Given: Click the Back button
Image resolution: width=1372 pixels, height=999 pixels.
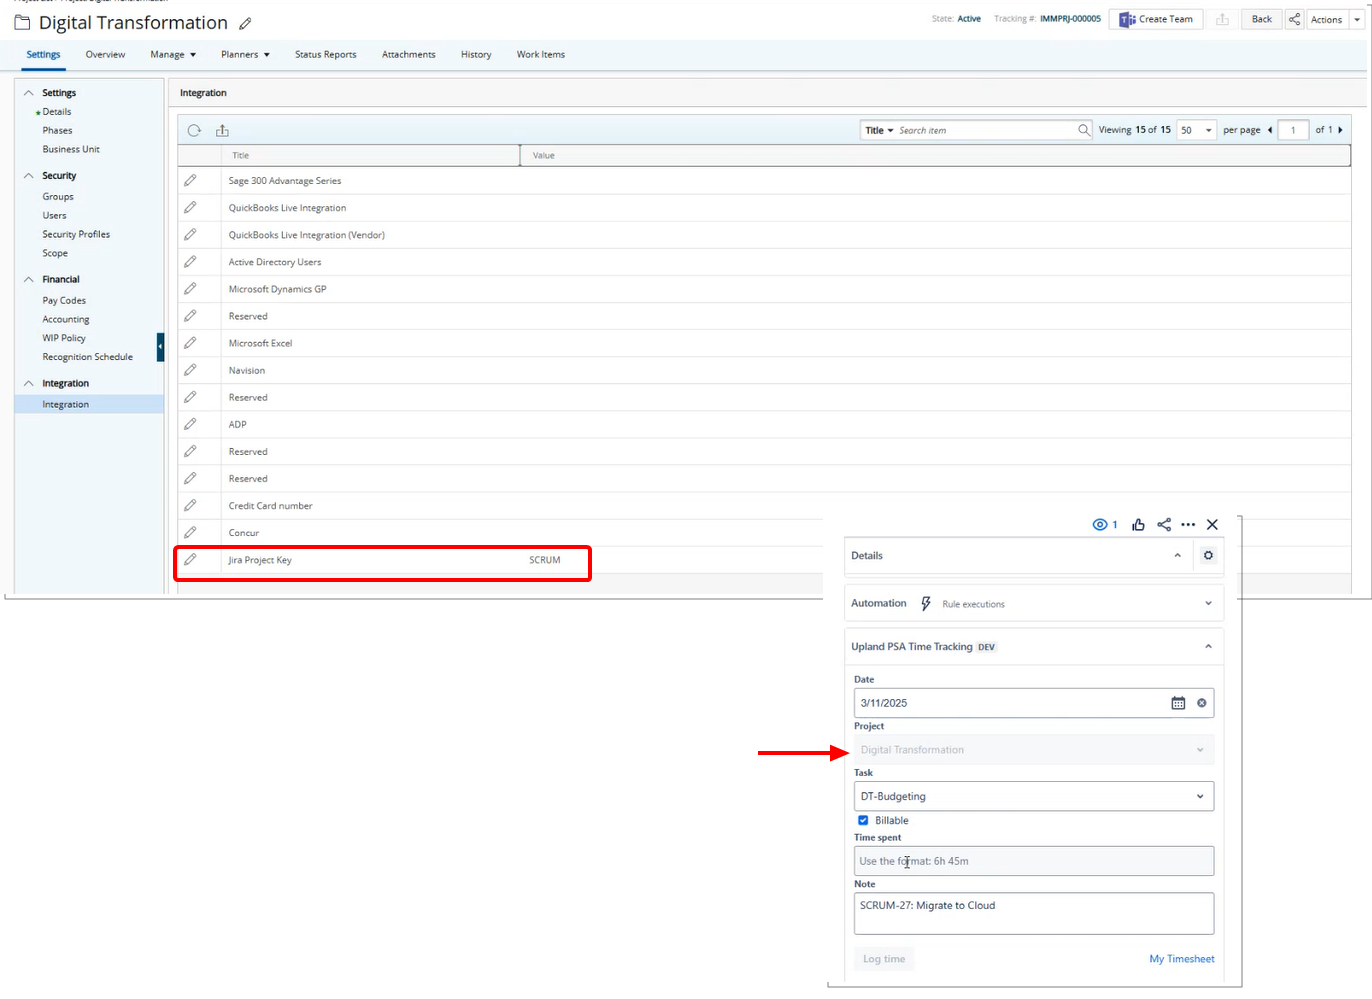Looking at the screenshot, I should click(x=1261, y=19).
